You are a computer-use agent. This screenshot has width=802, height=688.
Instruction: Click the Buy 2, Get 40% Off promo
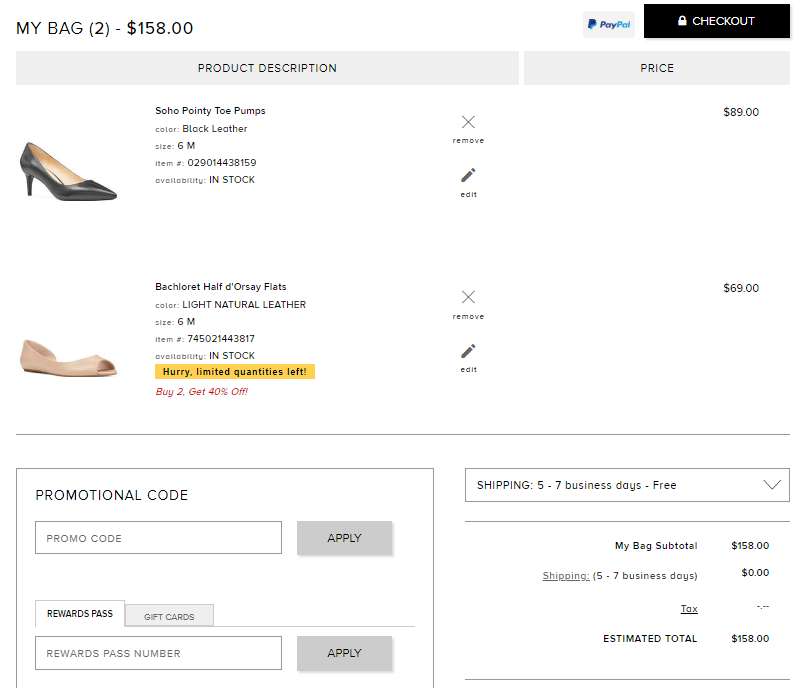pos(201,392)
